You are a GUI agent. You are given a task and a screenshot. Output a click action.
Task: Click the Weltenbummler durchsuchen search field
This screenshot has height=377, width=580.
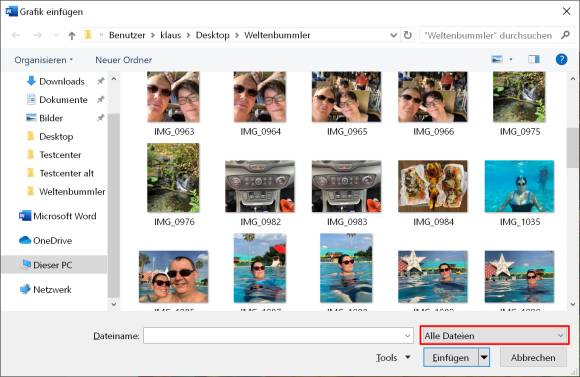488,36
